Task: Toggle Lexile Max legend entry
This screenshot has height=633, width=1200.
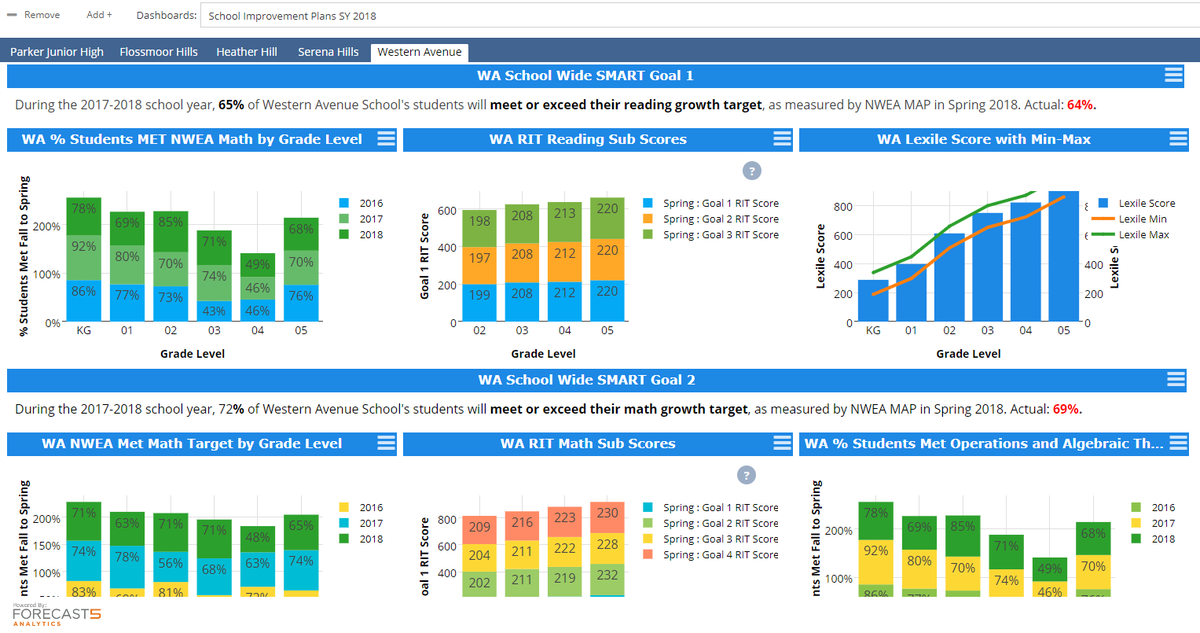Action: [1133, 234]
